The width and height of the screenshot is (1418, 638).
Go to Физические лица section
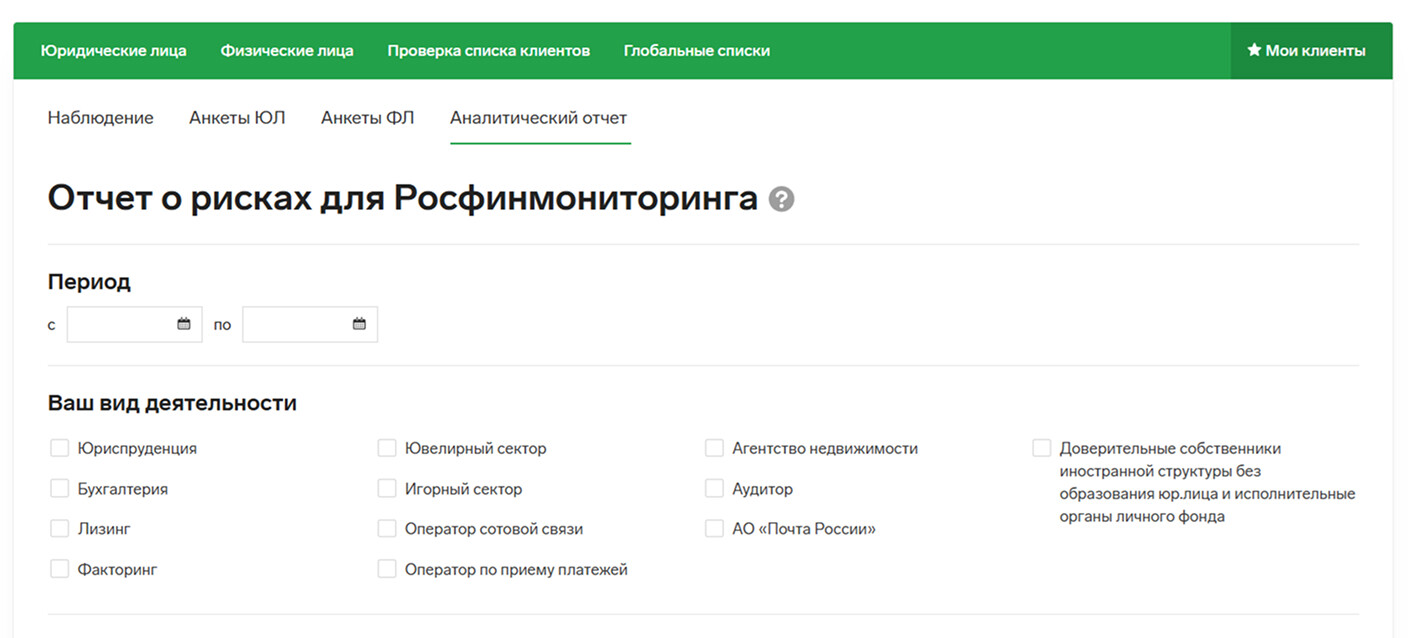tap(287, 51)
